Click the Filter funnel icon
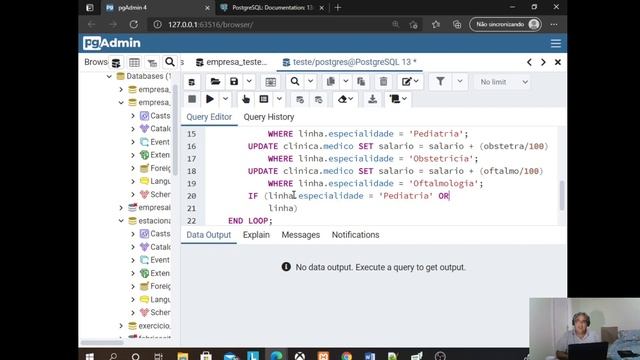Viewport: 640px width, 360px height. click(x=440, y=82)
